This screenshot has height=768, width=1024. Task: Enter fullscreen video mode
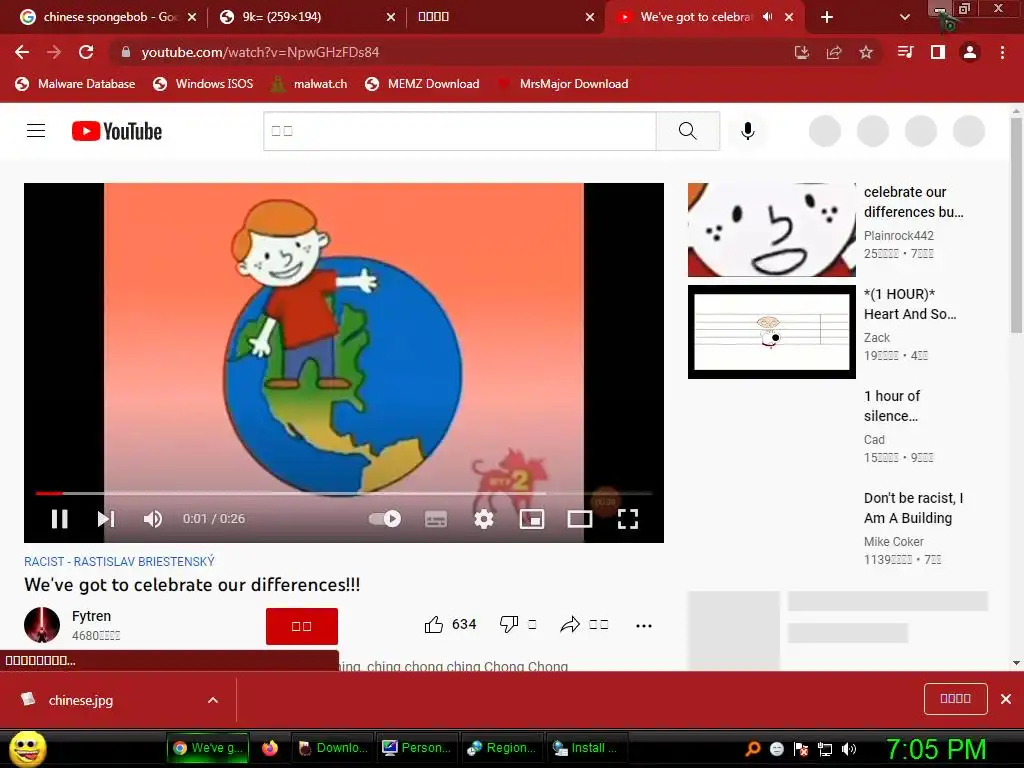point(628,519)
